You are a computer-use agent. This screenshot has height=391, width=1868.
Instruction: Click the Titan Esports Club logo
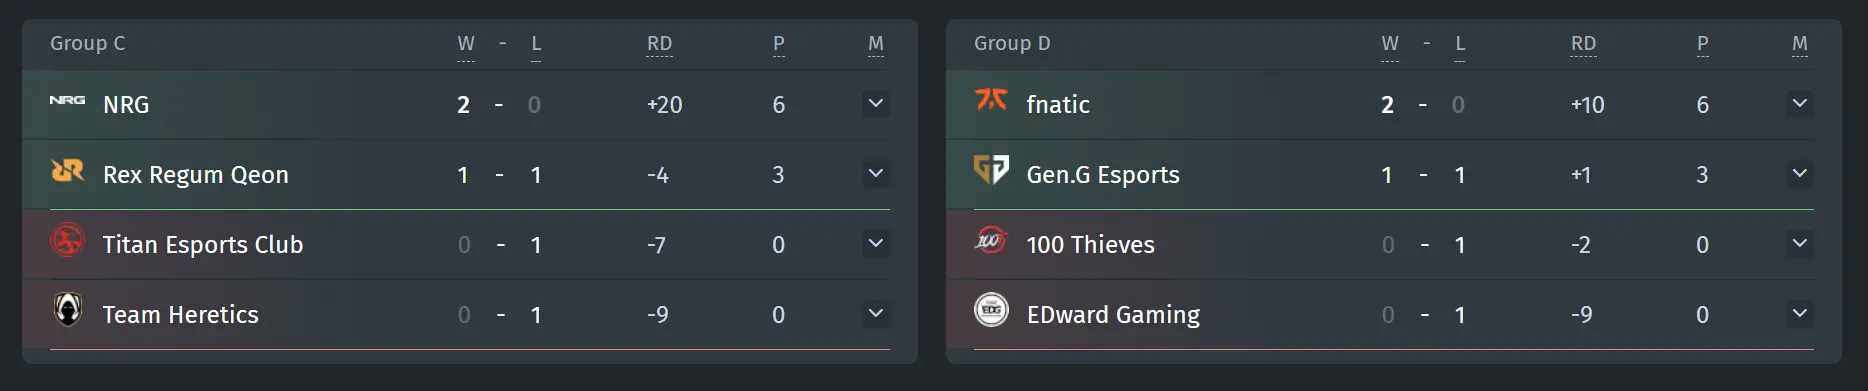pos(67,241)
